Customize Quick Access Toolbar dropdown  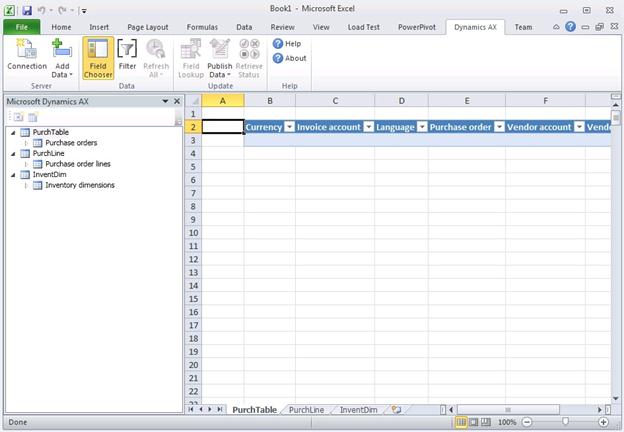coord(84,11)
